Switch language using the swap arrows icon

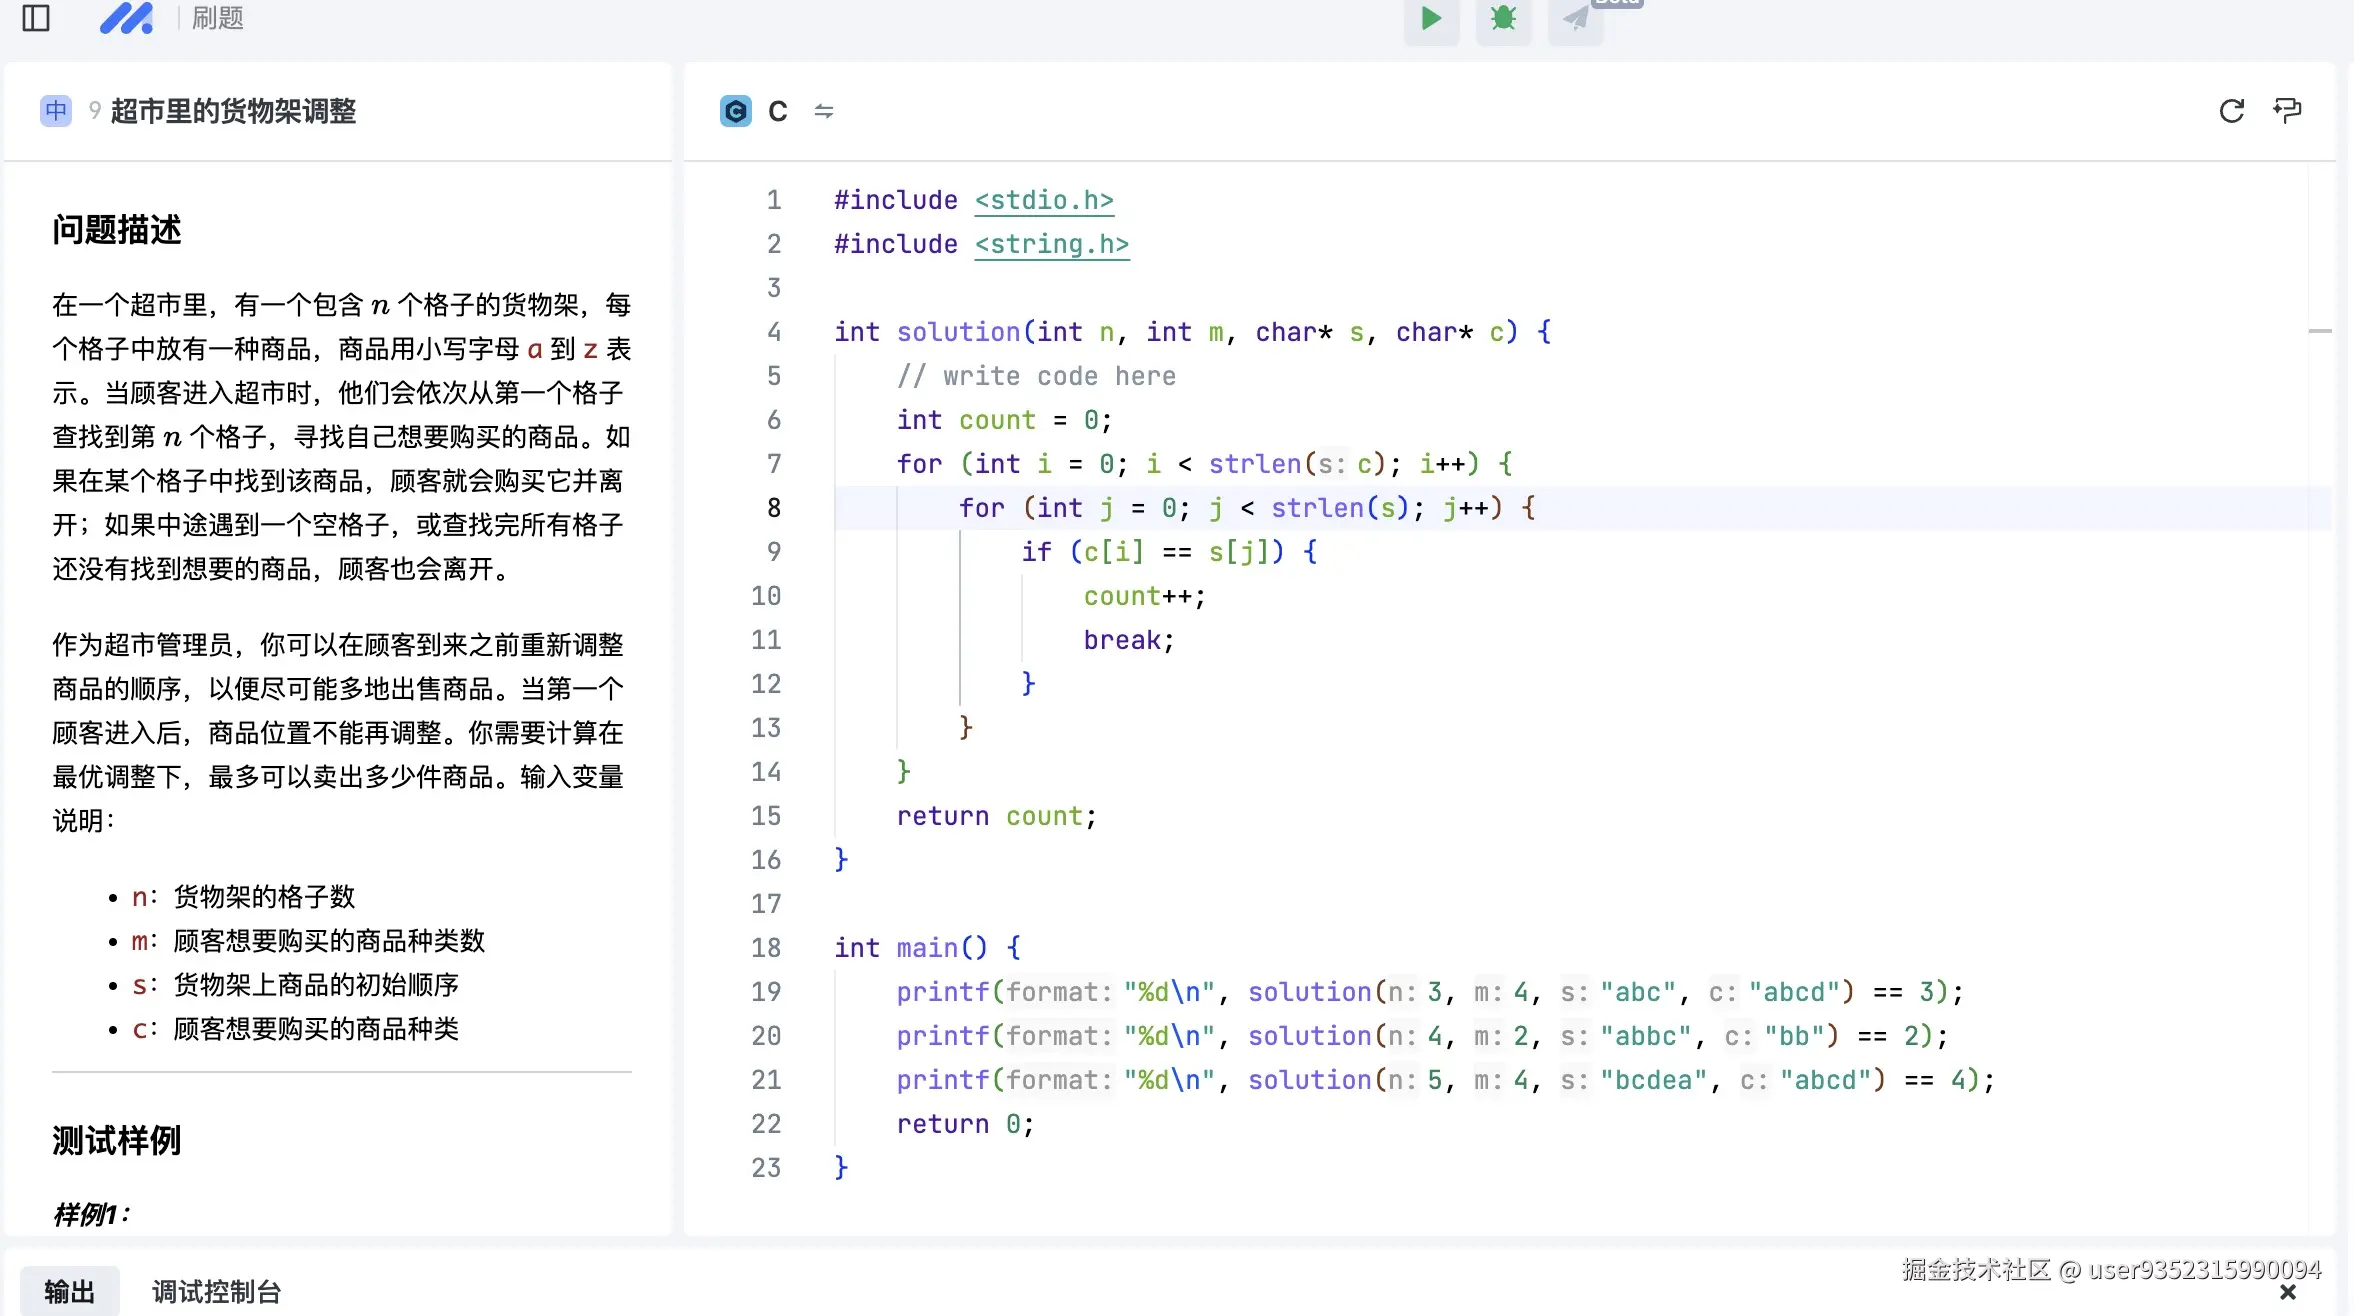point(824,111)
